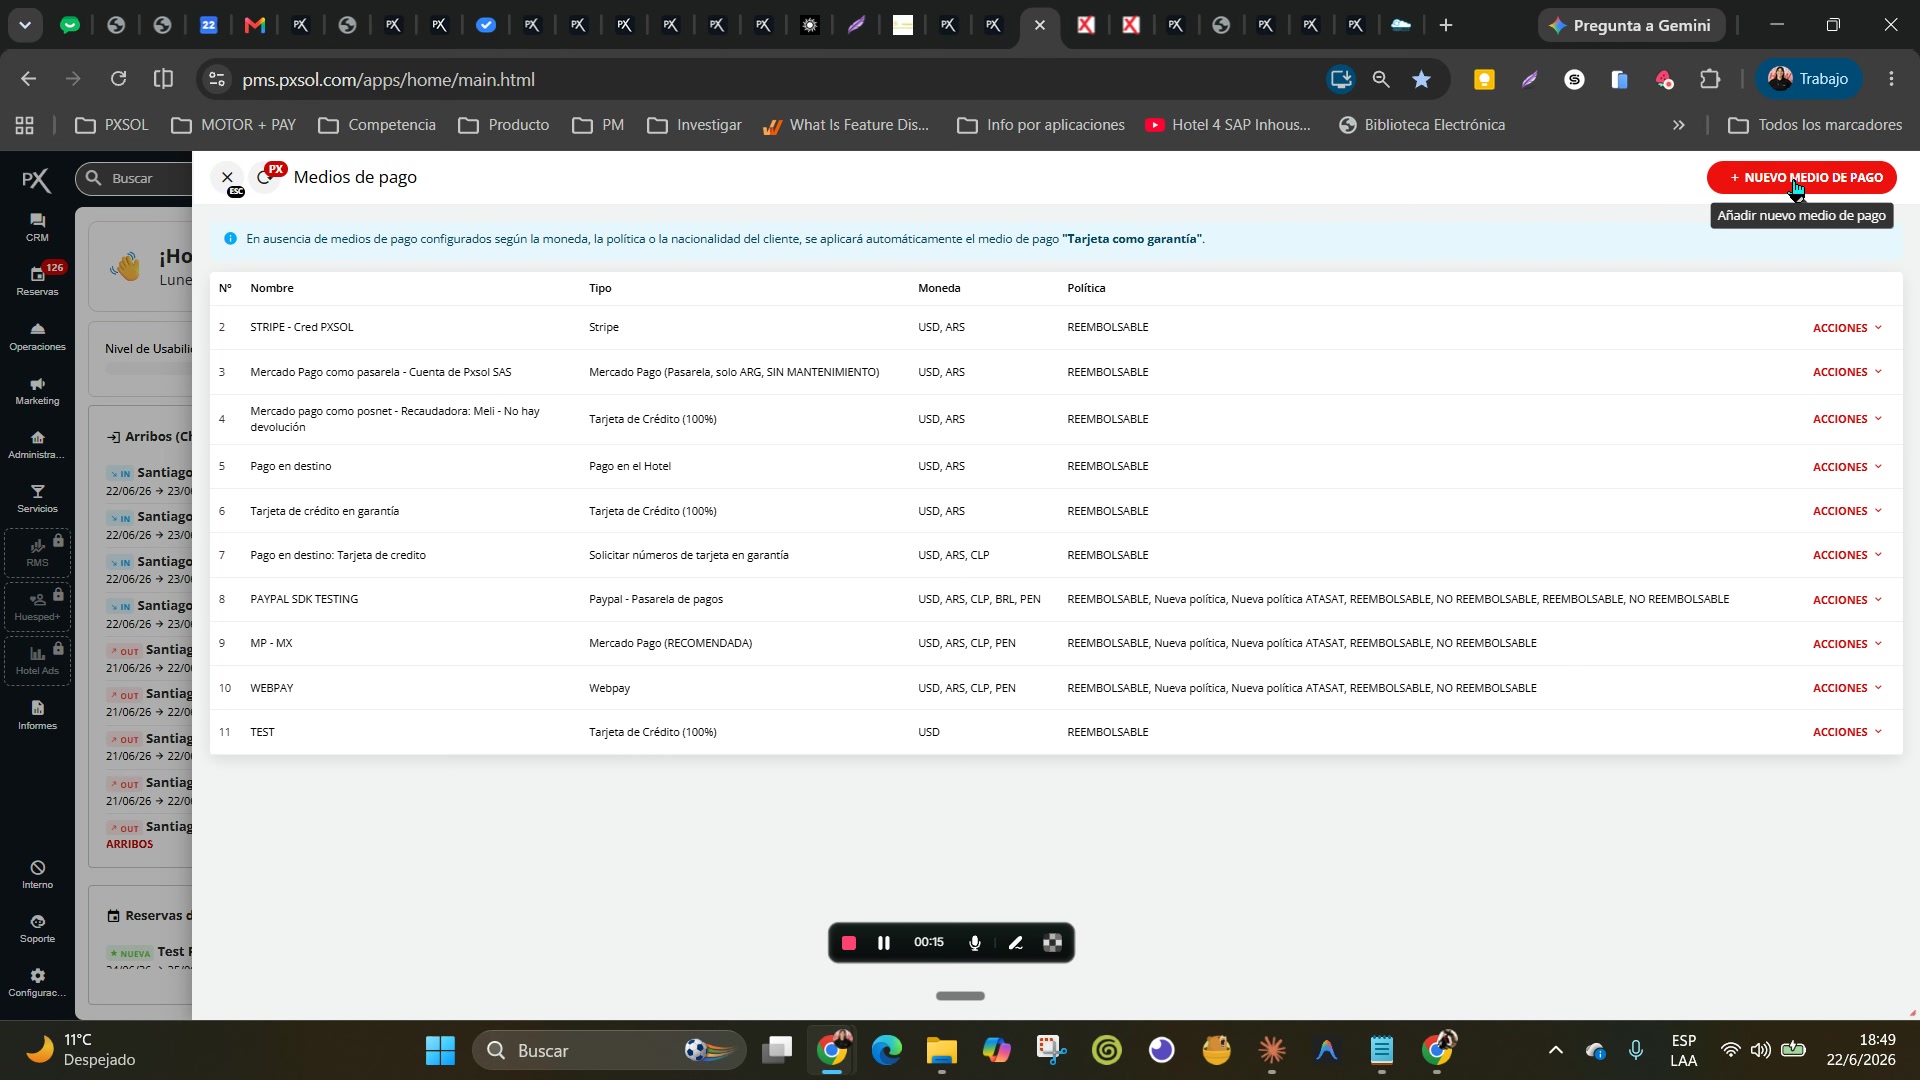Toggle the recording microphone
Image resolution: width=1920 pixels, height=1080 pixels.
[975, 943]
